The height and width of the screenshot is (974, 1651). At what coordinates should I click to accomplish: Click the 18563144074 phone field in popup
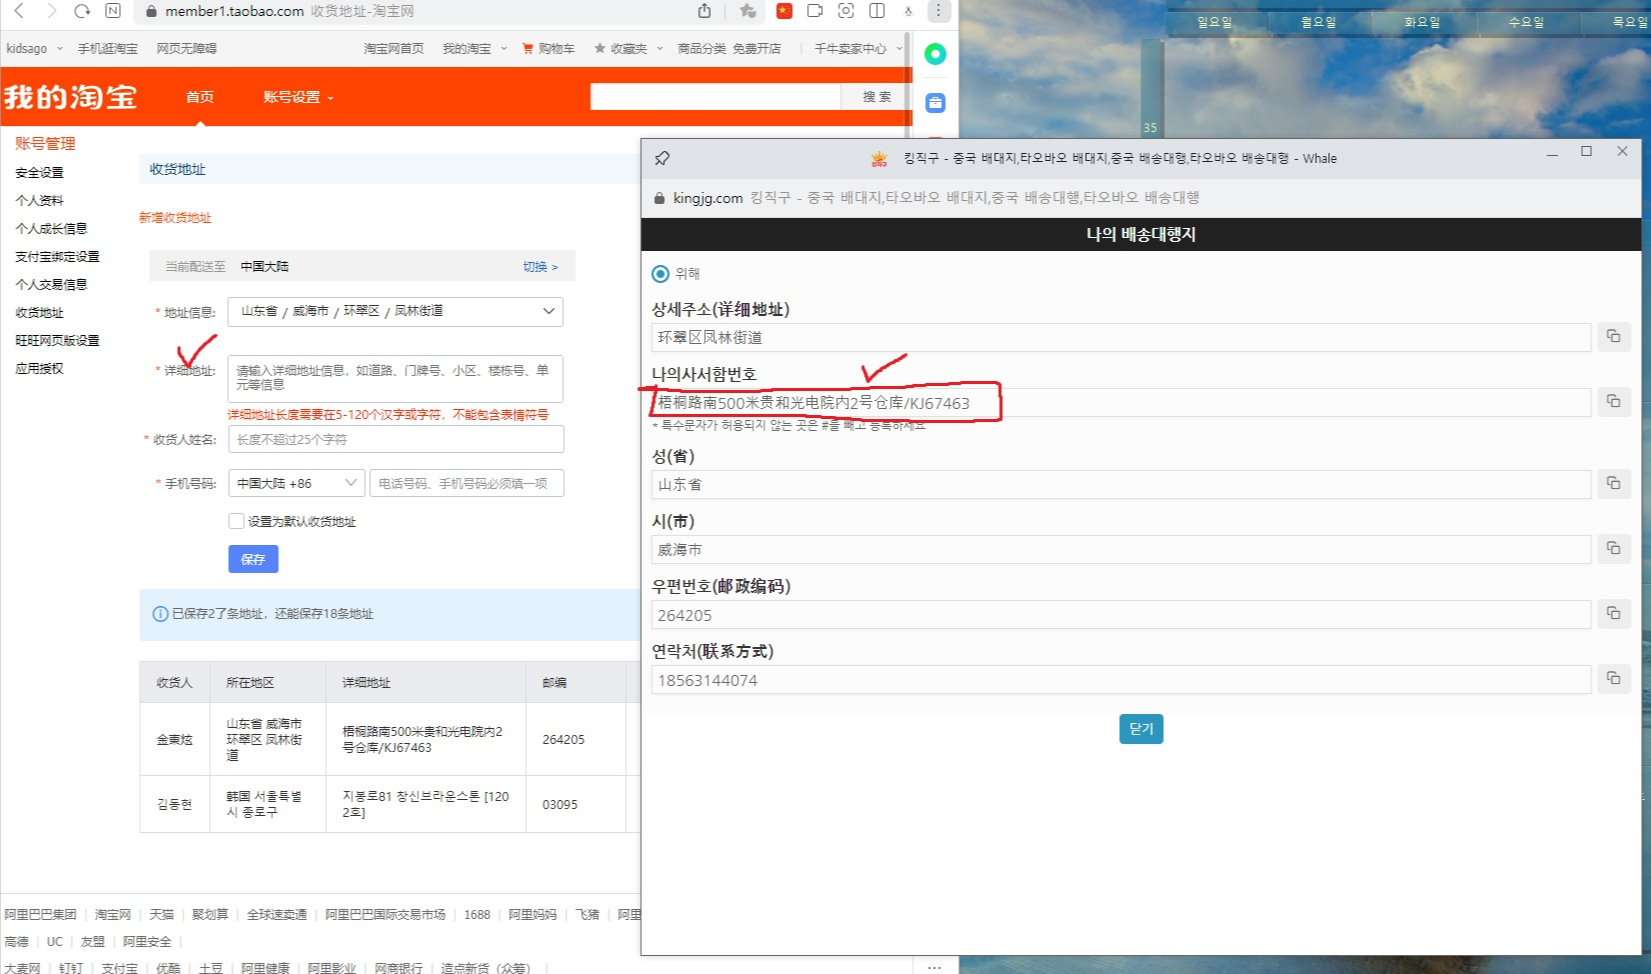(x=1121, y=680)
